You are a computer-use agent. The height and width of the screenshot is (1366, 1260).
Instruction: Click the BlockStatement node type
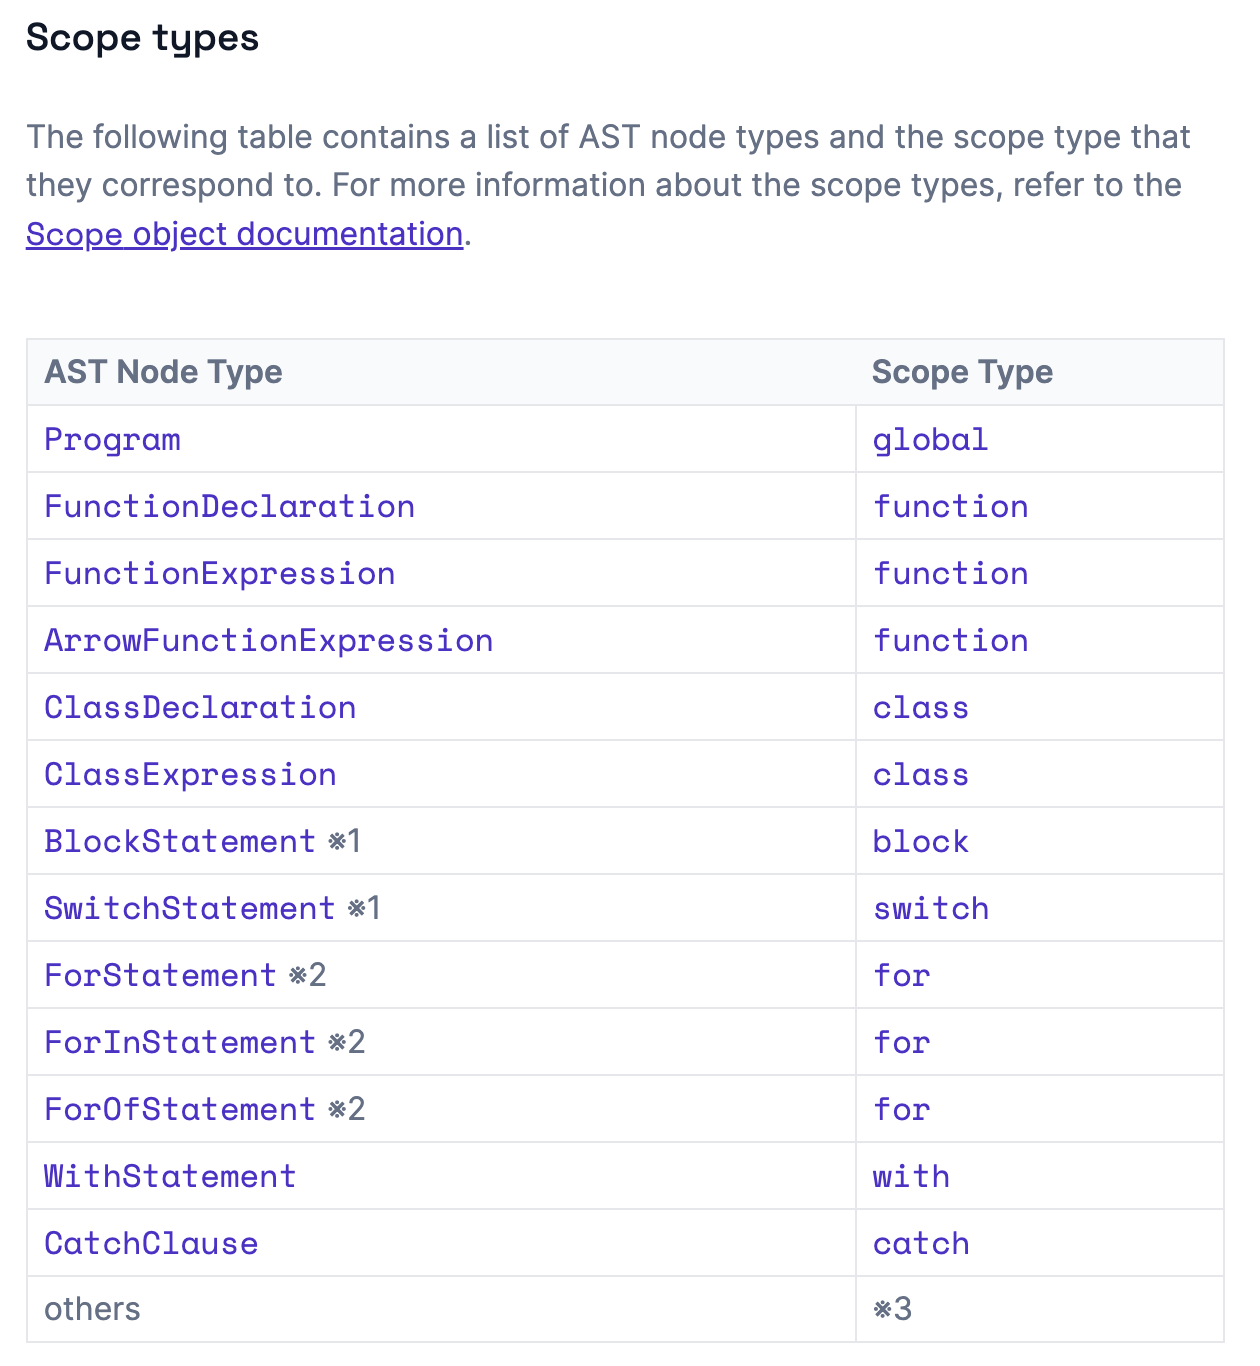(180, 842)
